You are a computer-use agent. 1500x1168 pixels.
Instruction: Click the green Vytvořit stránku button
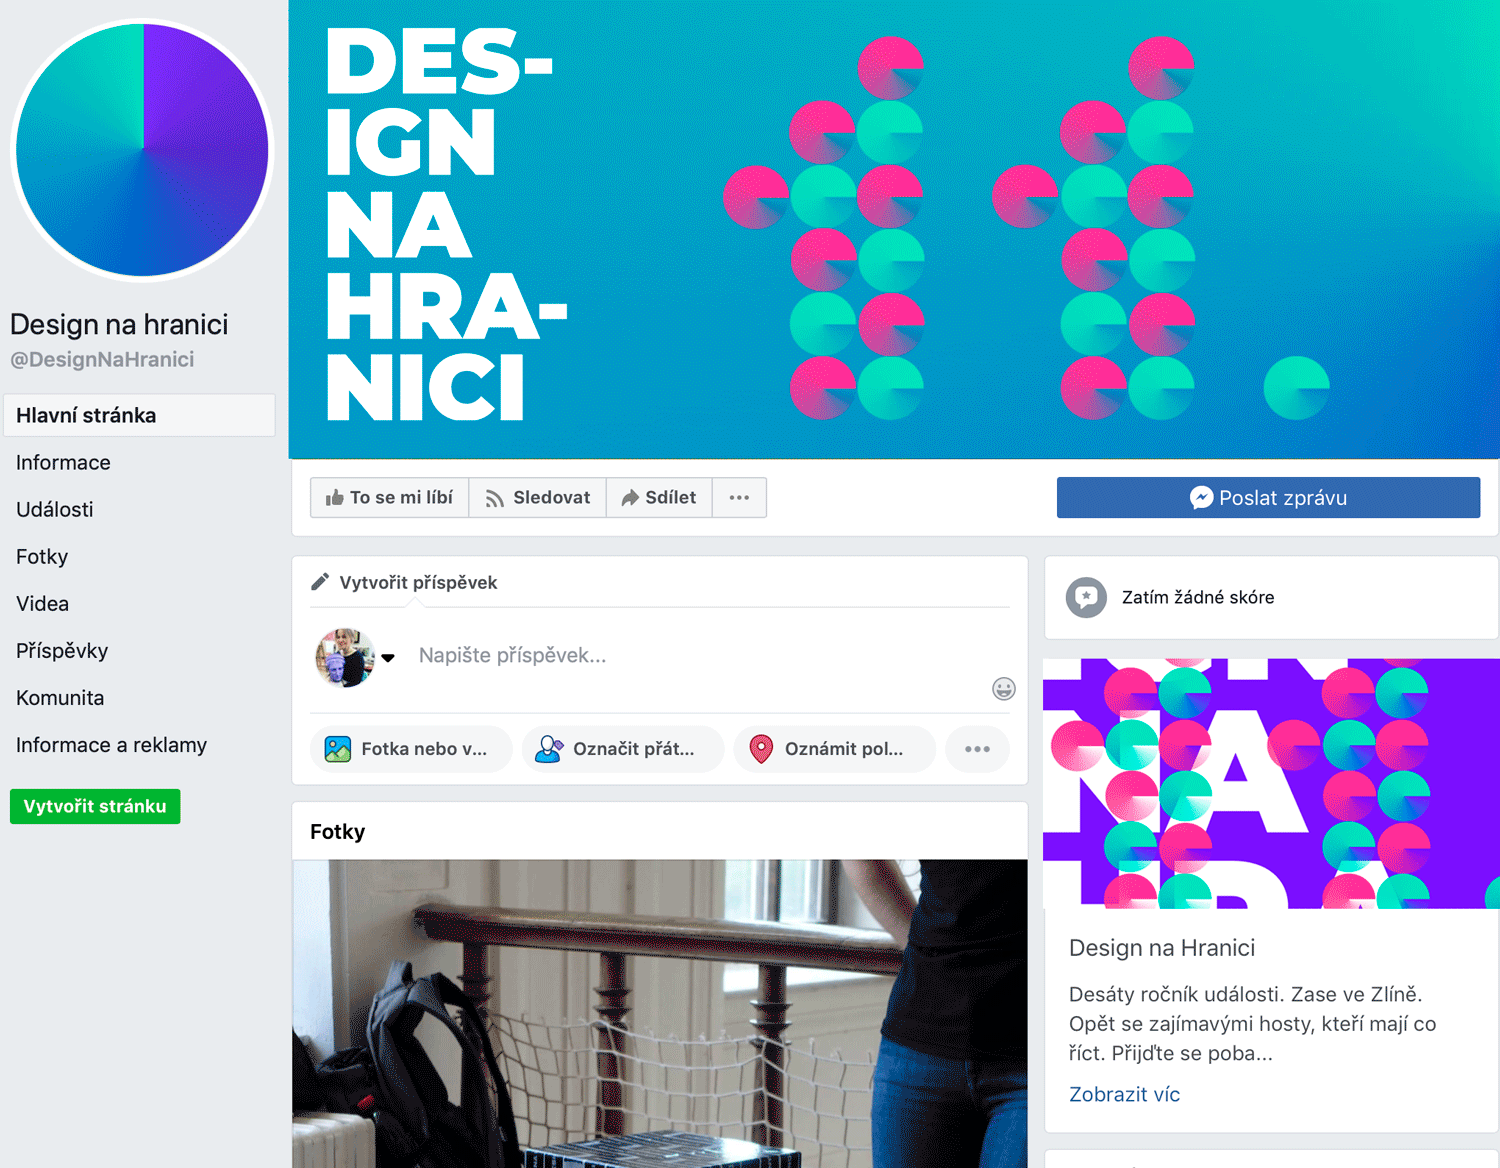coord(95,806)
